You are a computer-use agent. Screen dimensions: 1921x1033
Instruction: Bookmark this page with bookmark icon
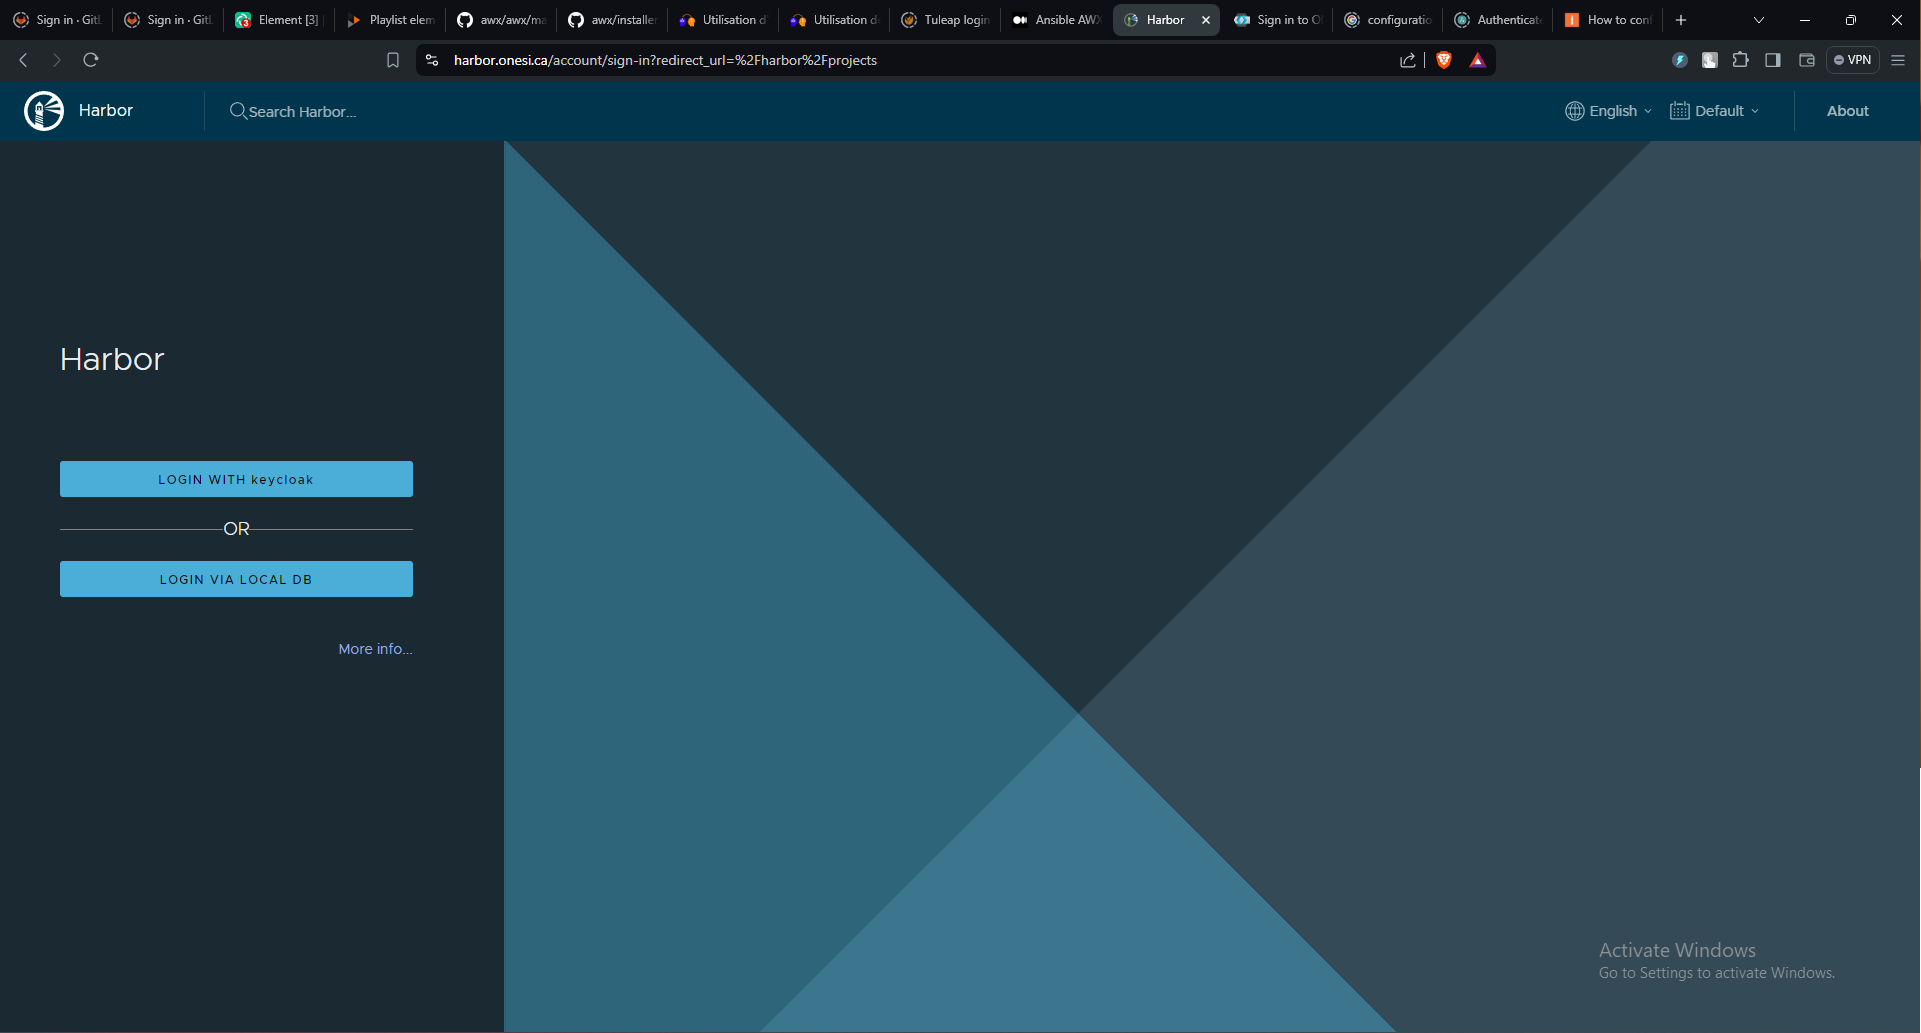[393, 60]
